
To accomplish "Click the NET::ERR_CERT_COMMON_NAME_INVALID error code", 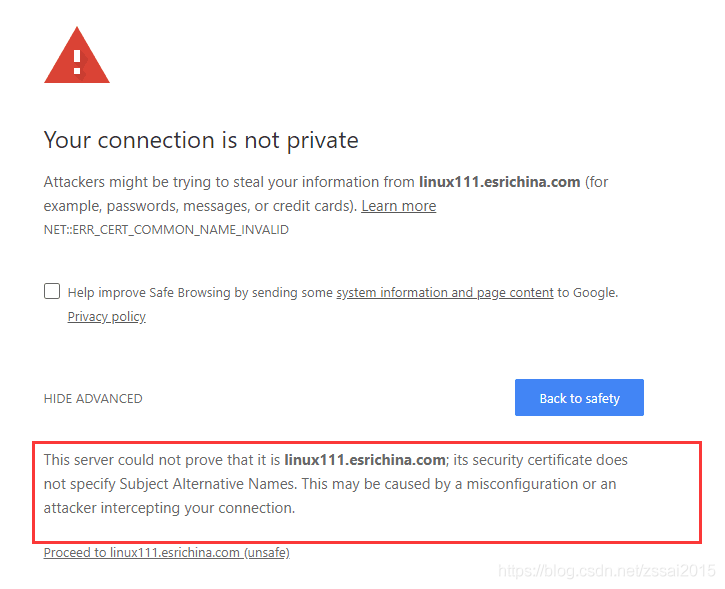I will (166, 230).
